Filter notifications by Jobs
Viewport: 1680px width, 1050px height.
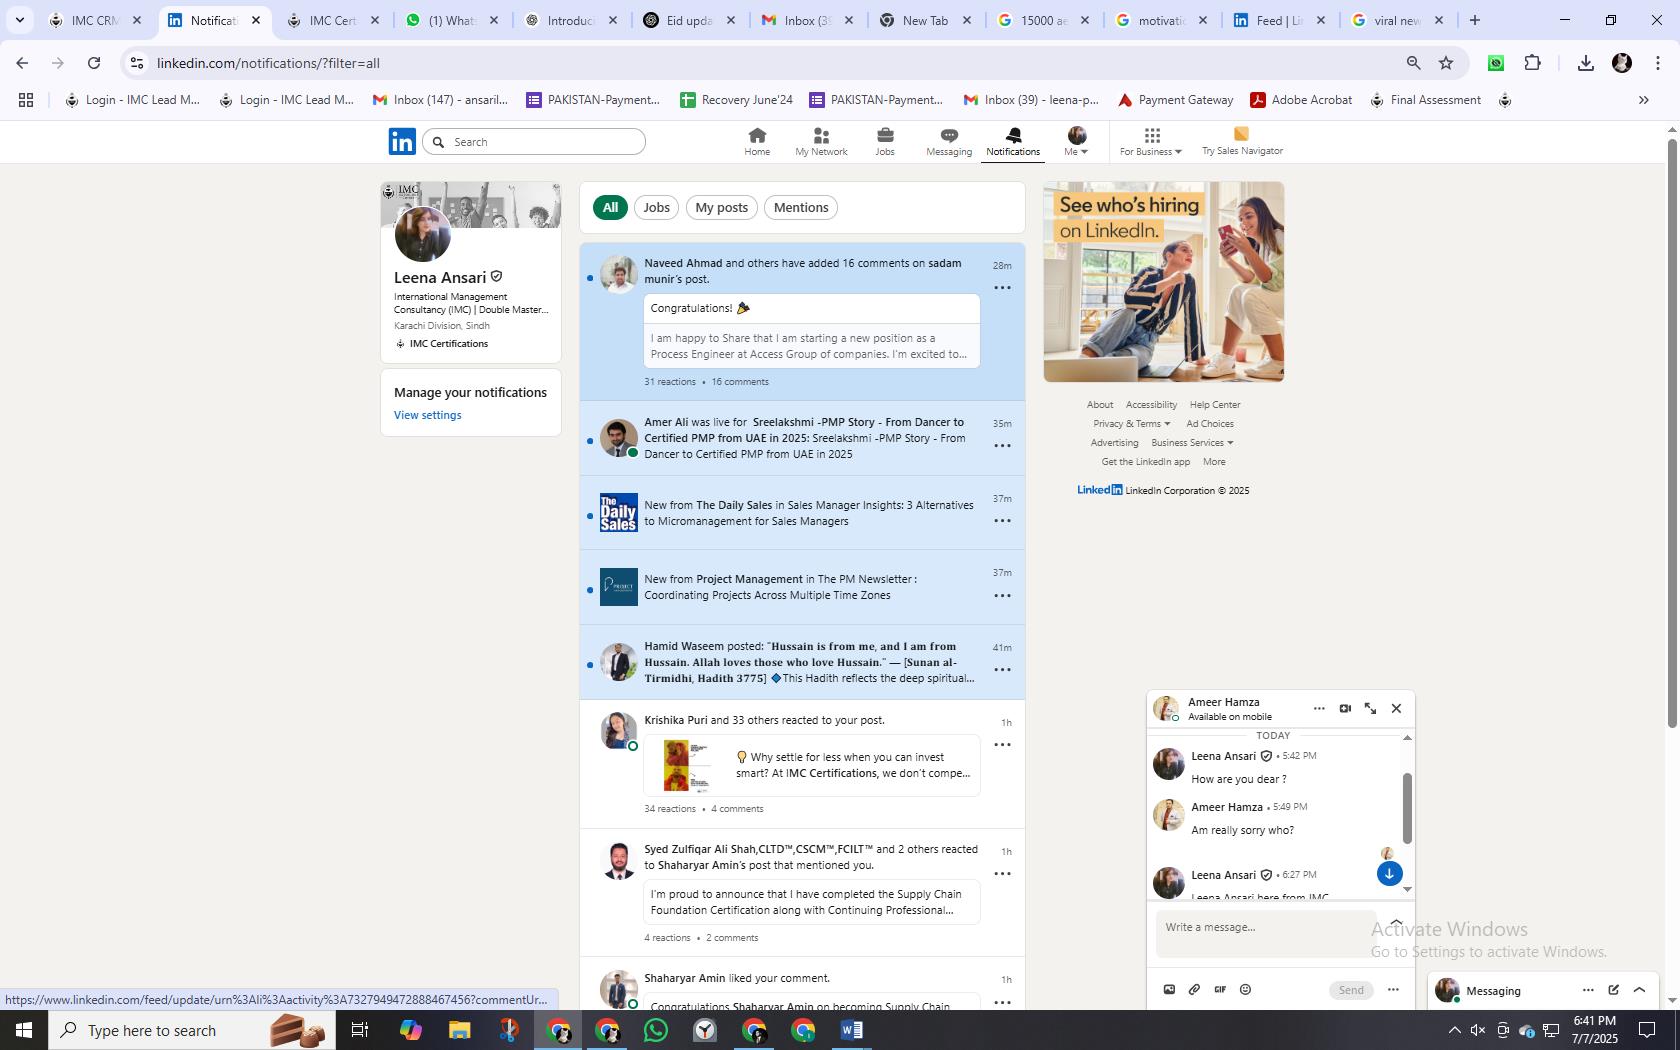click(656, 207)
